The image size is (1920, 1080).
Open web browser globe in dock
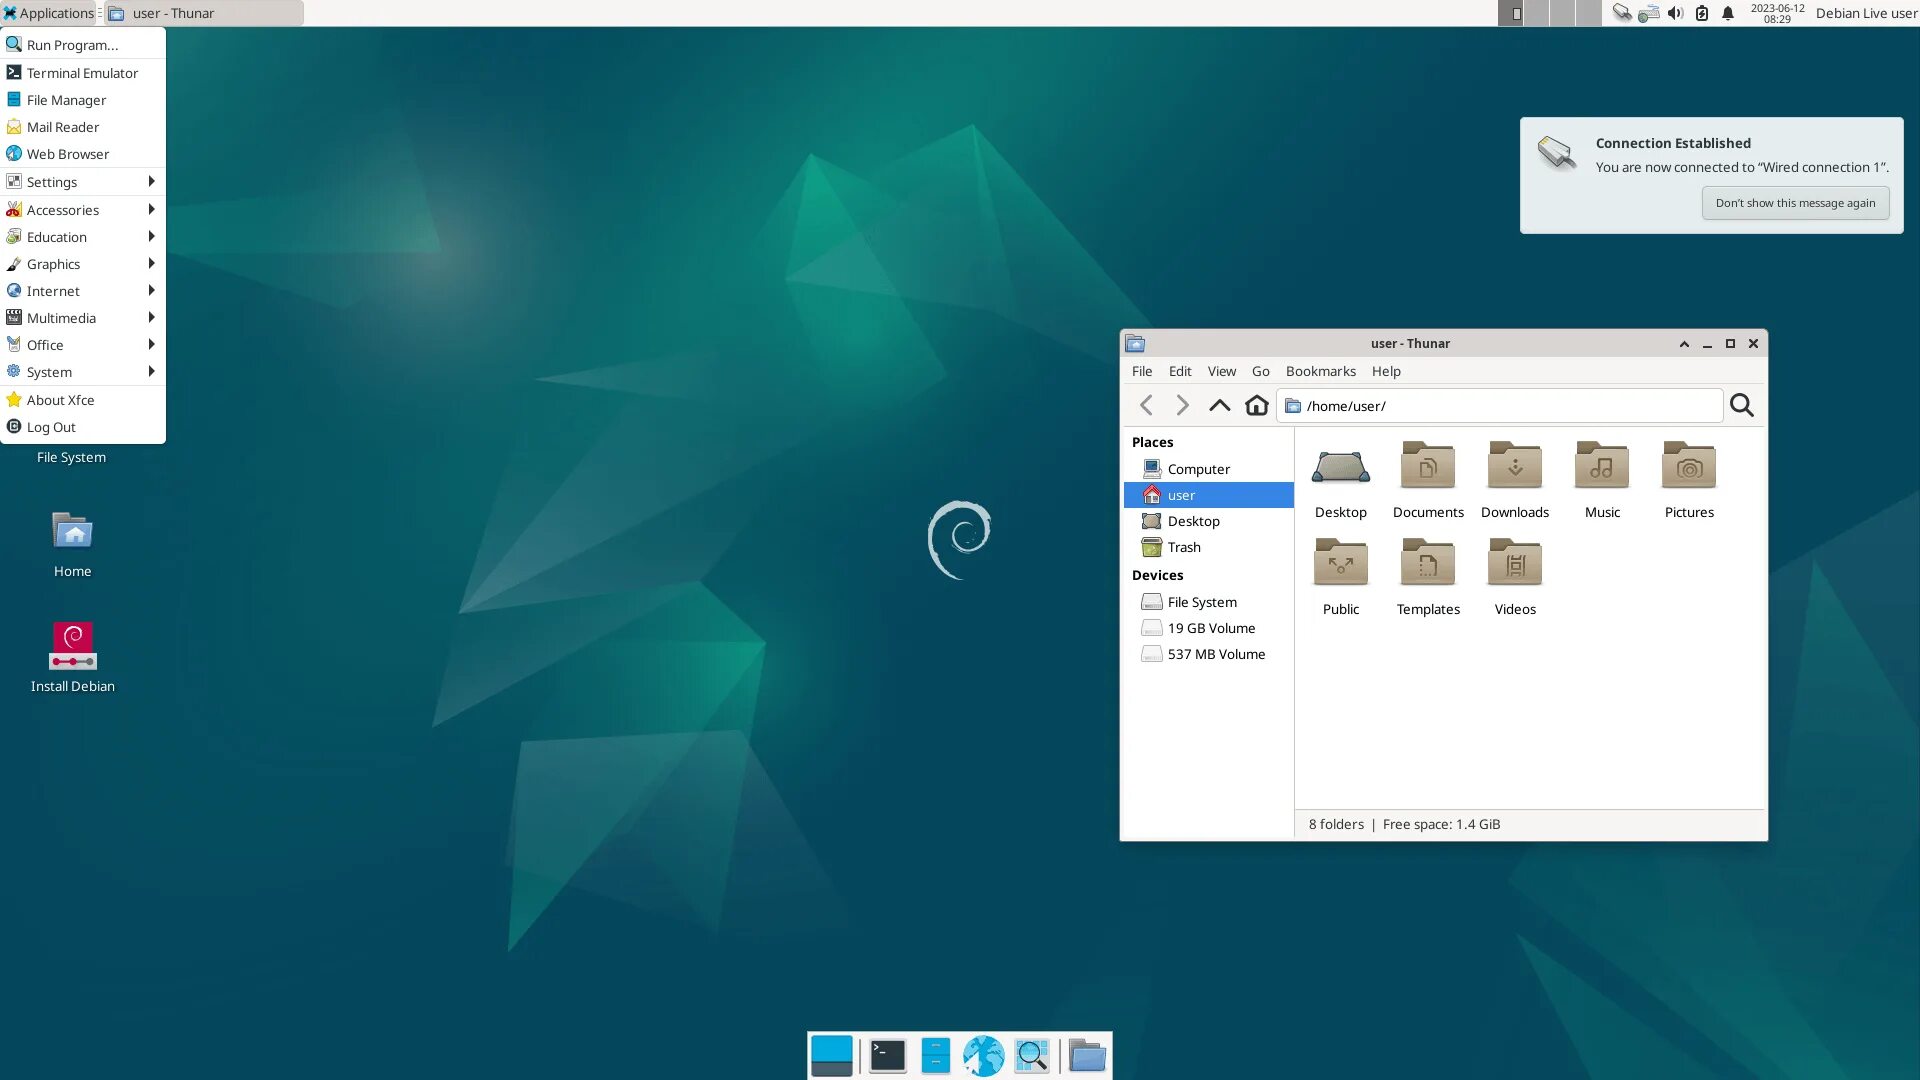[x=983, y=1056]
